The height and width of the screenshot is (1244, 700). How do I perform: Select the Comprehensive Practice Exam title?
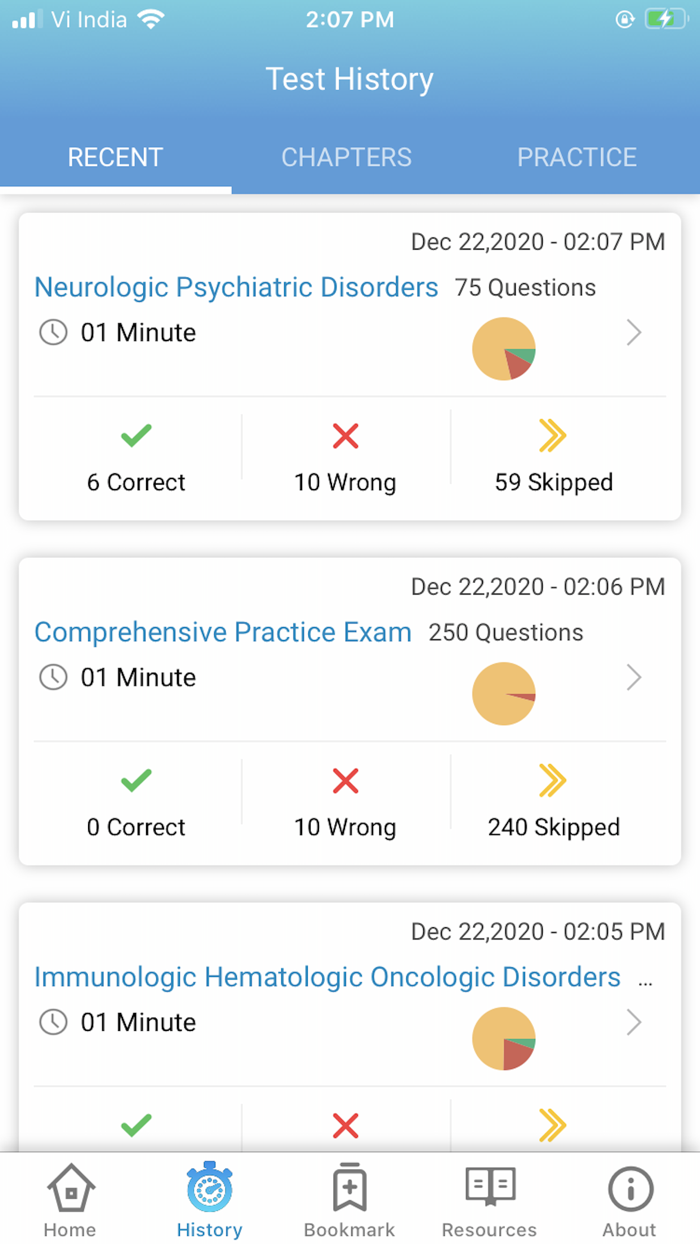click(x=222, y=632)
